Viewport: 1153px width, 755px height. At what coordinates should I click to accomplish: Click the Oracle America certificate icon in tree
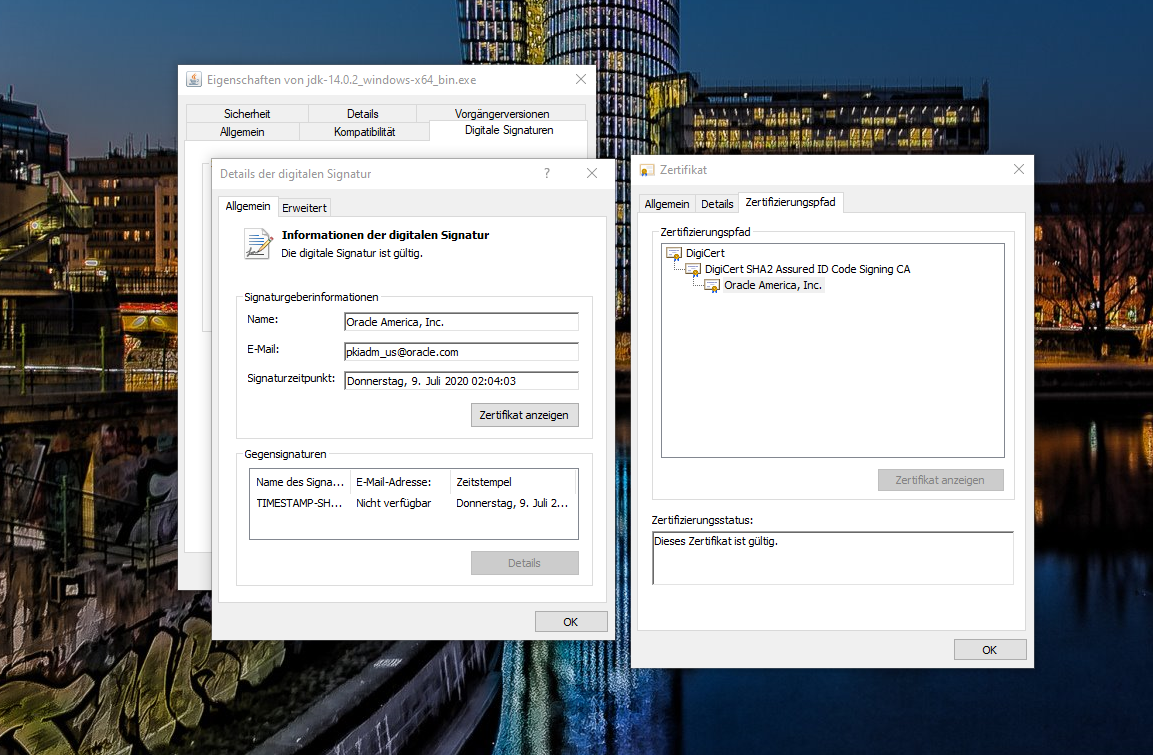coord(712,286)
